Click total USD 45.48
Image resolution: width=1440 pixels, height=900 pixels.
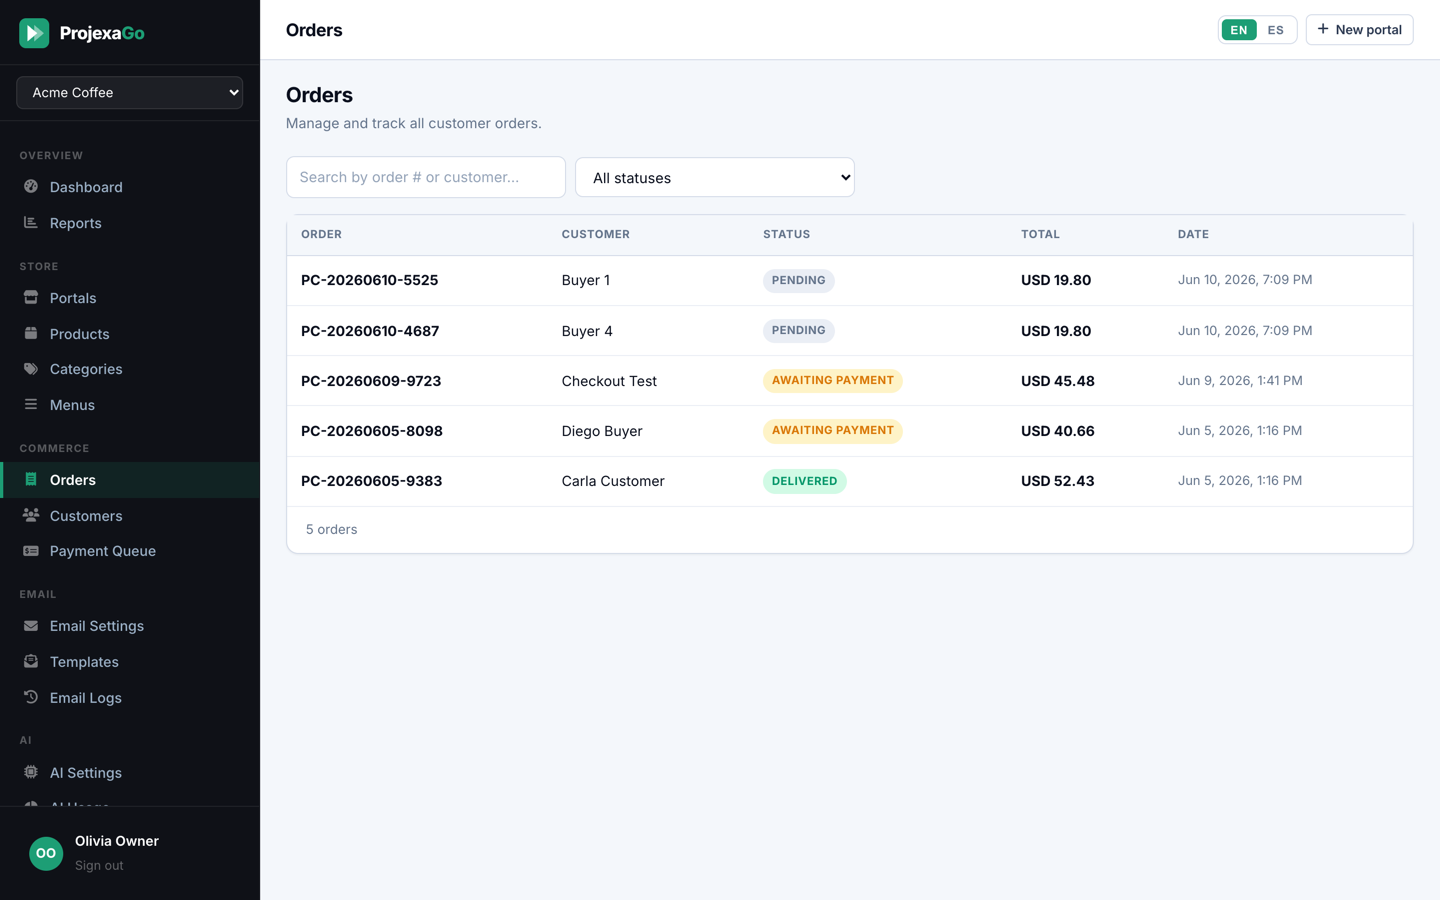1058,381
